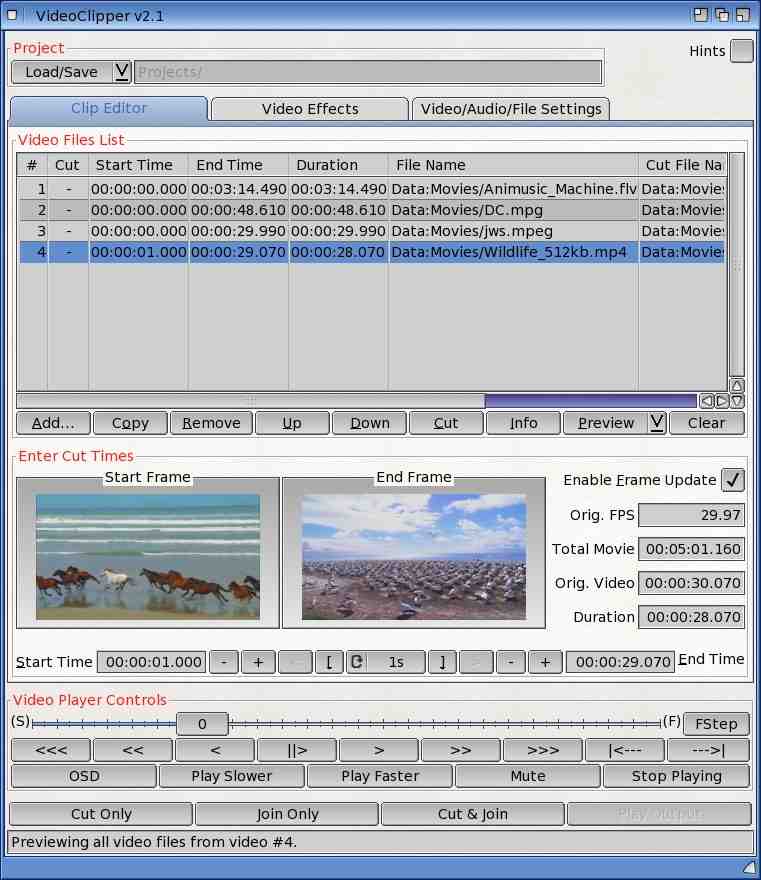This screenshot has height=880, width=761.
Task: Jump to start with |<--- button
Action: click(624, 750)
